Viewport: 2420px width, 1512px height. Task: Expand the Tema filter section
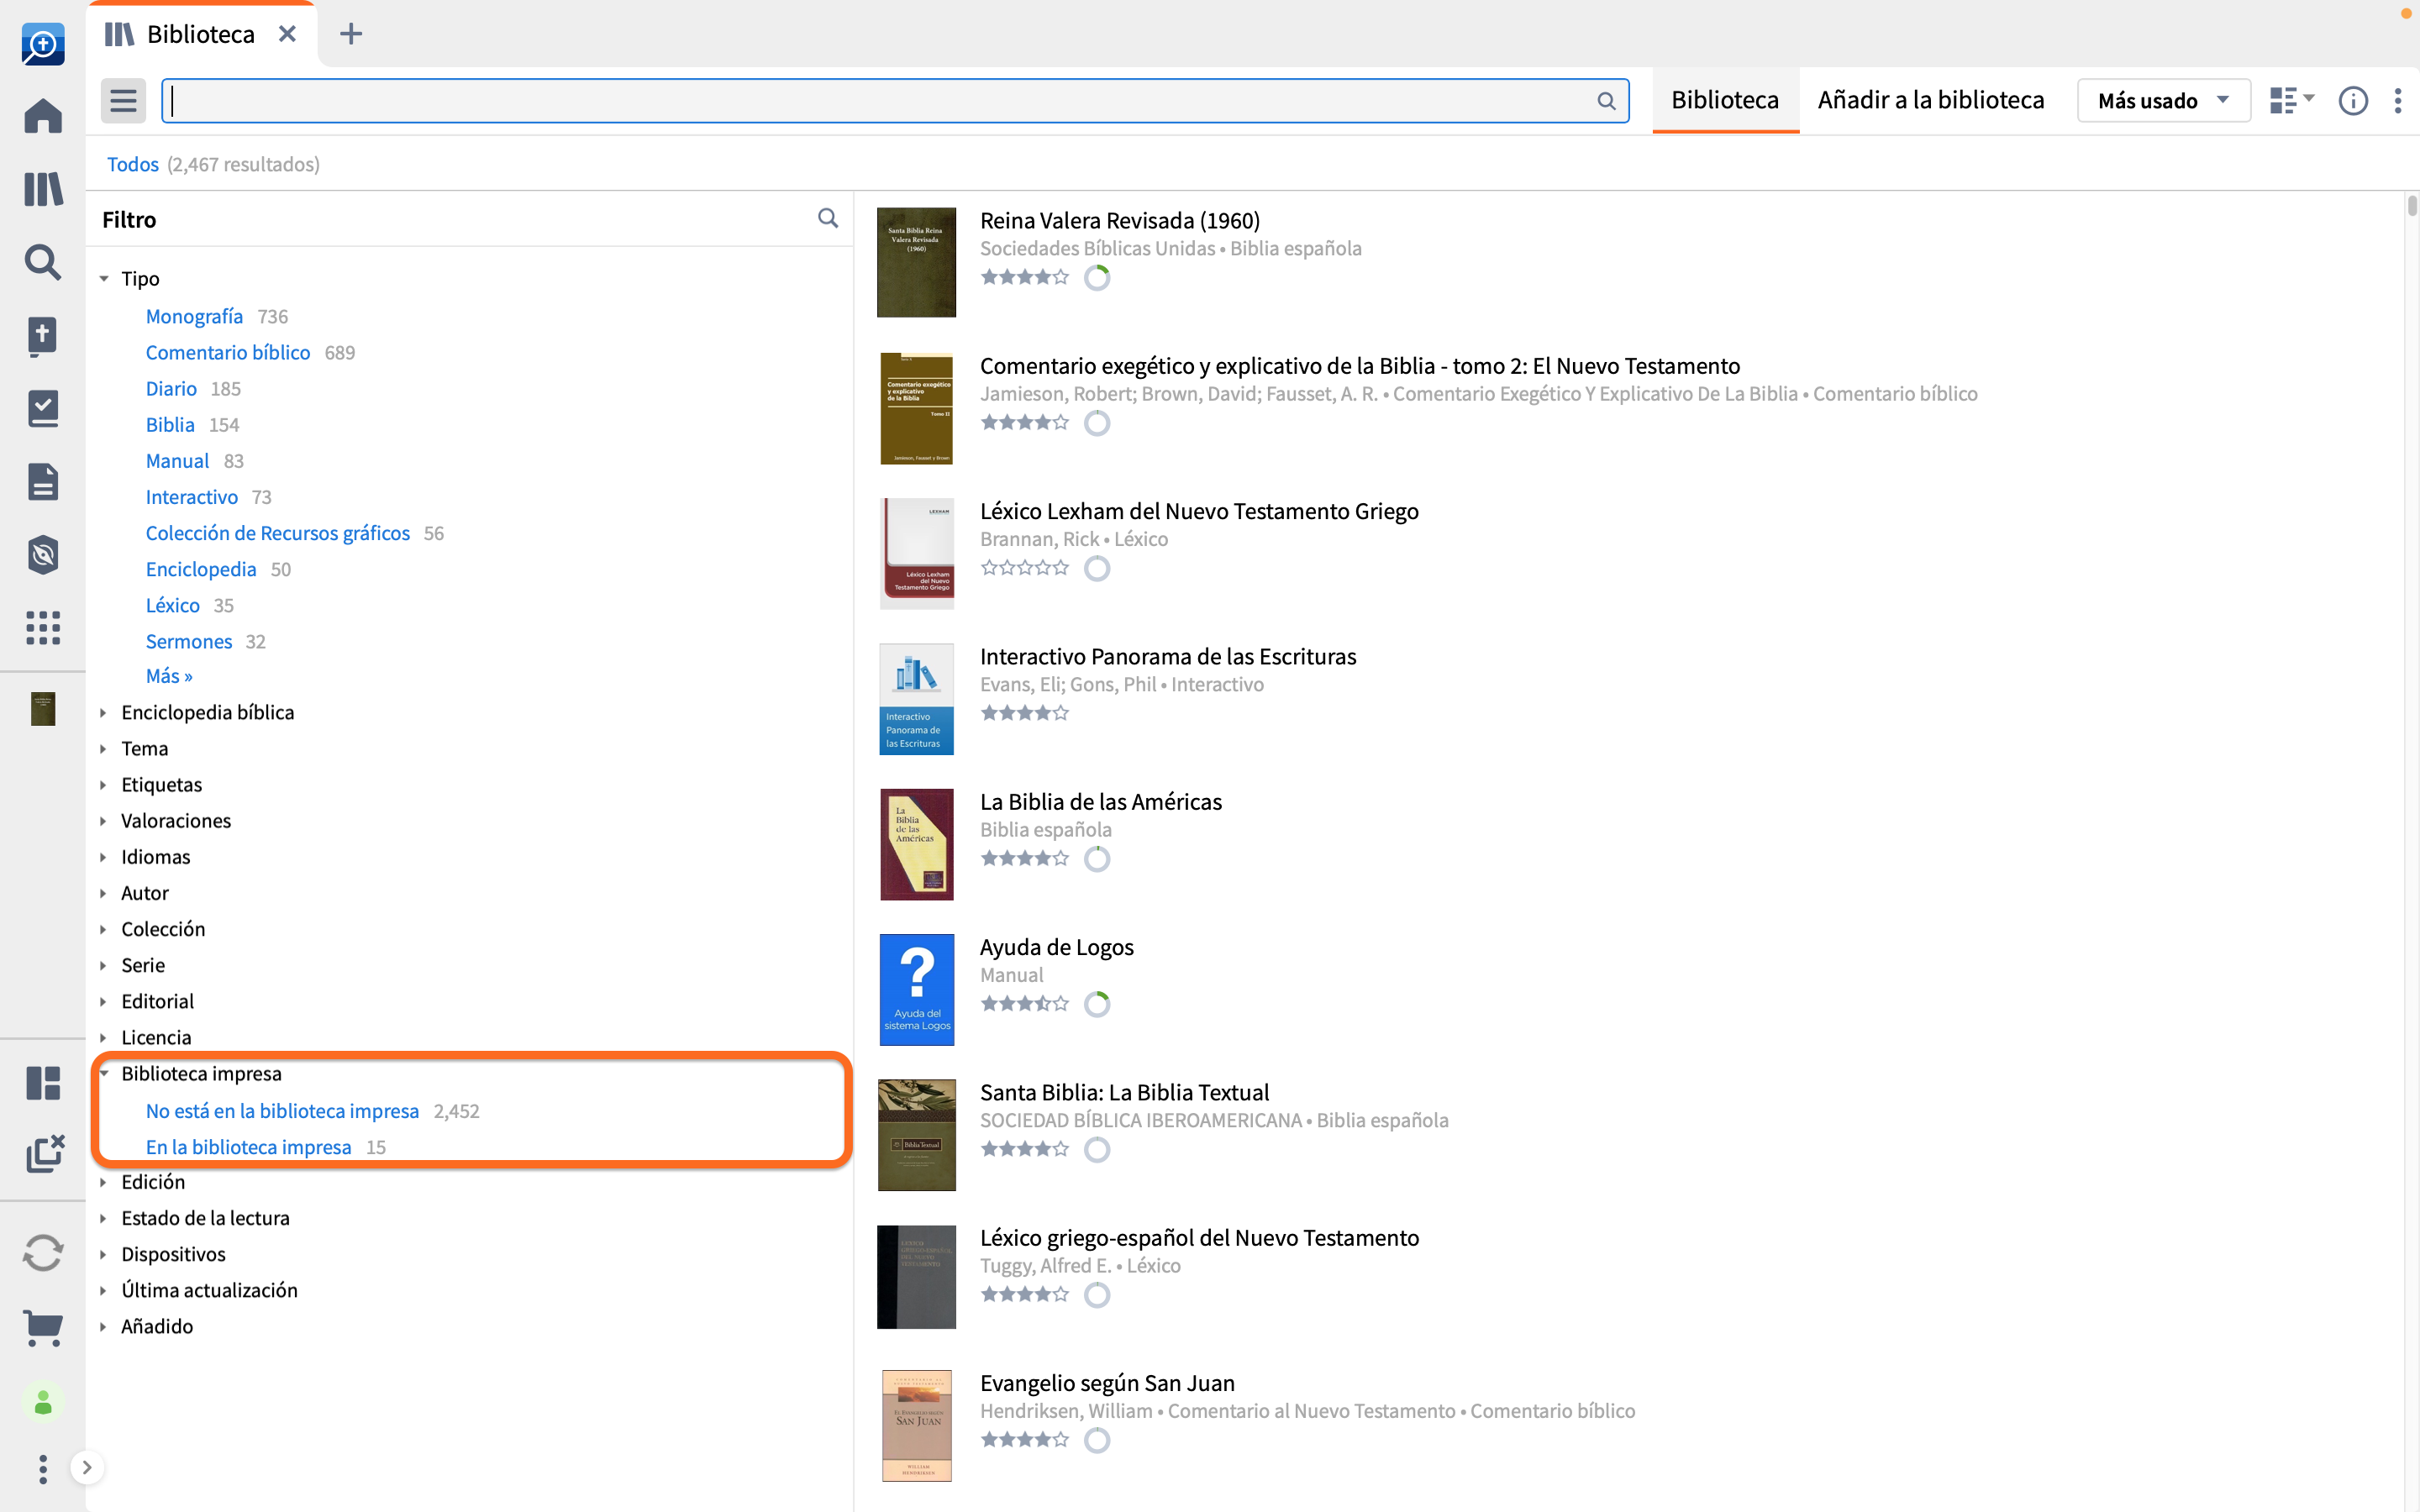[x=103, y=748]
